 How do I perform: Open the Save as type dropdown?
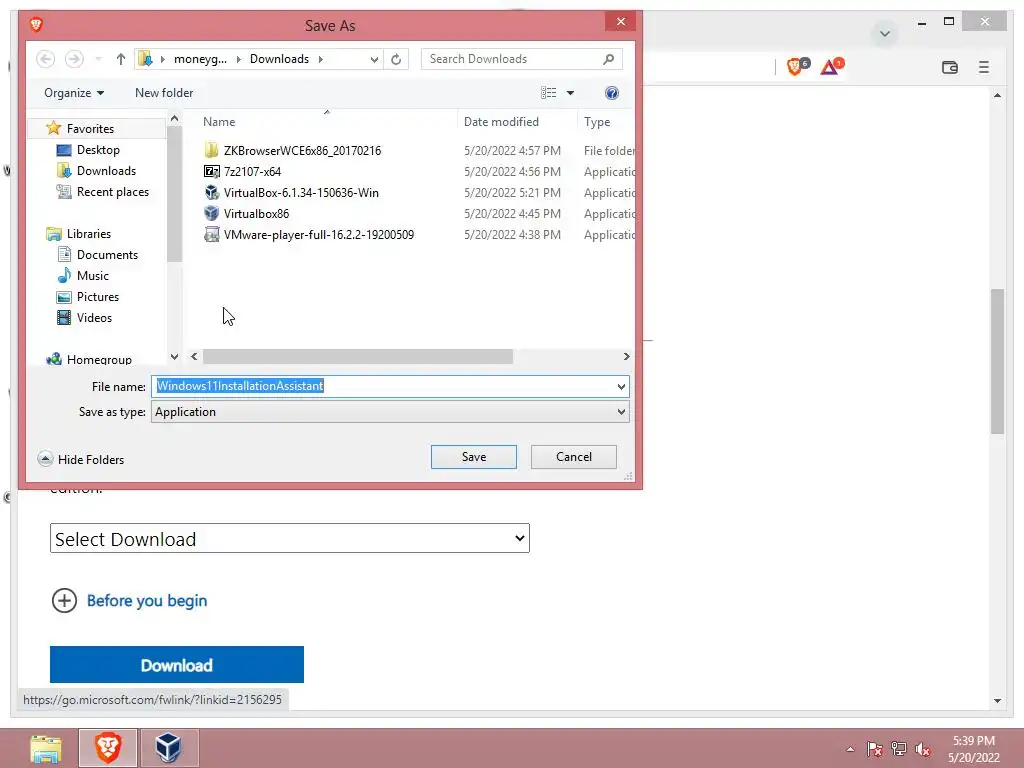click(390, 412)
